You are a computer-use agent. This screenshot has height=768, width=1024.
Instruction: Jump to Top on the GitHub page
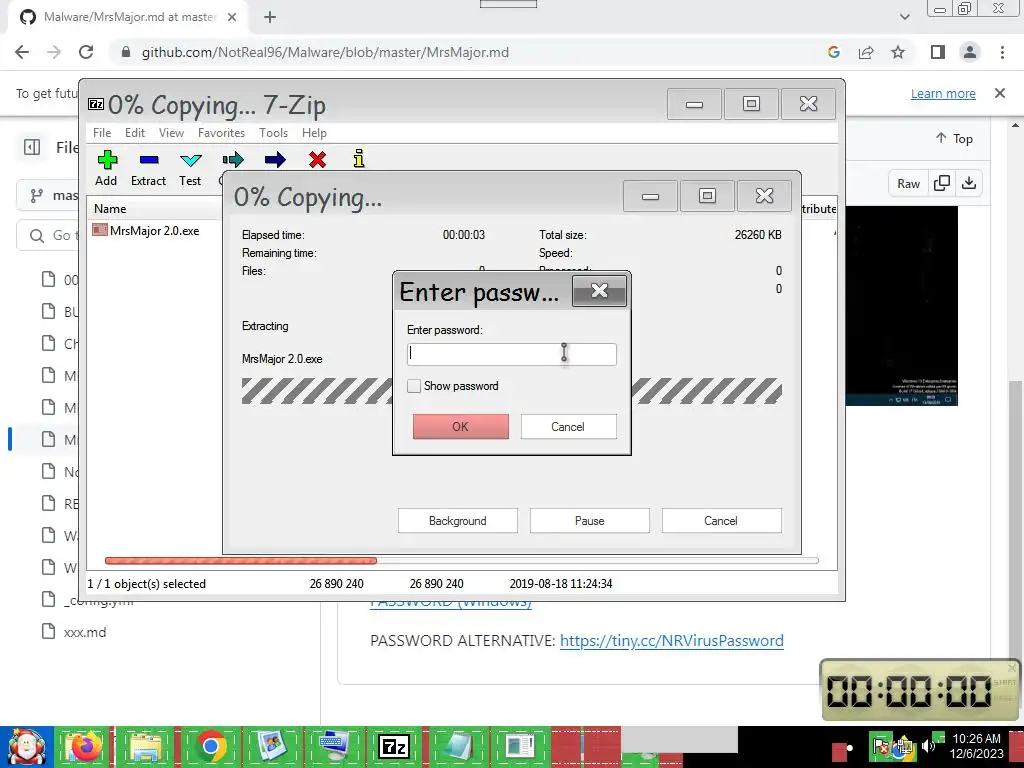954,138
